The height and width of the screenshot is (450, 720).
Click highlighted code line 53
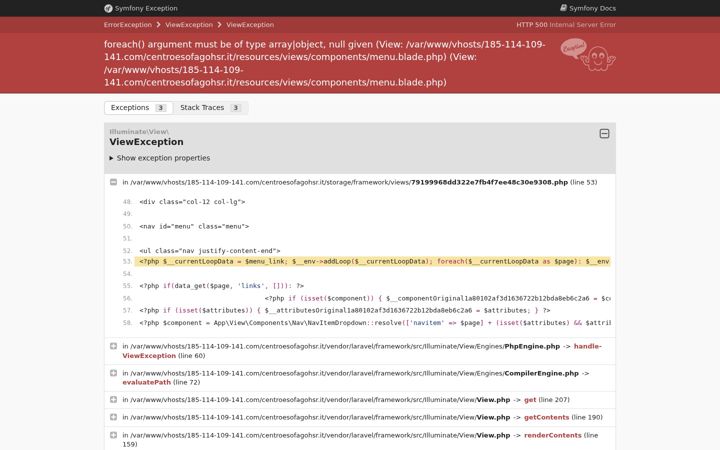(x=372, y=261)
